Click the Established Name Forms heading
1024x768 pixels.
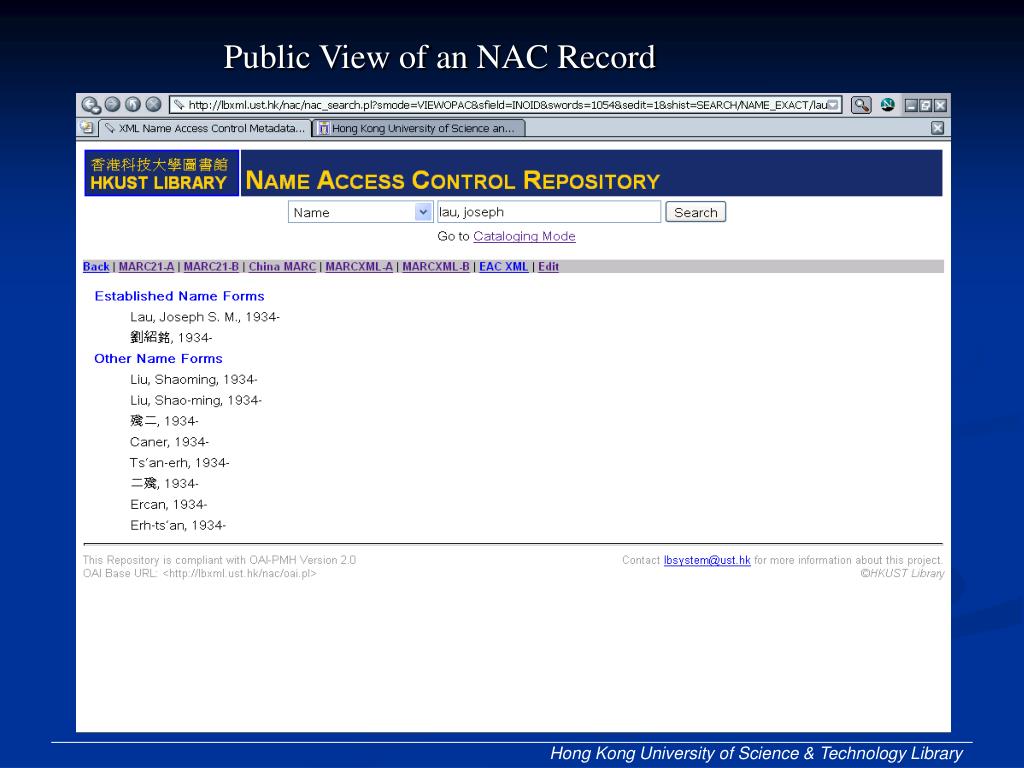pos(180,296)
